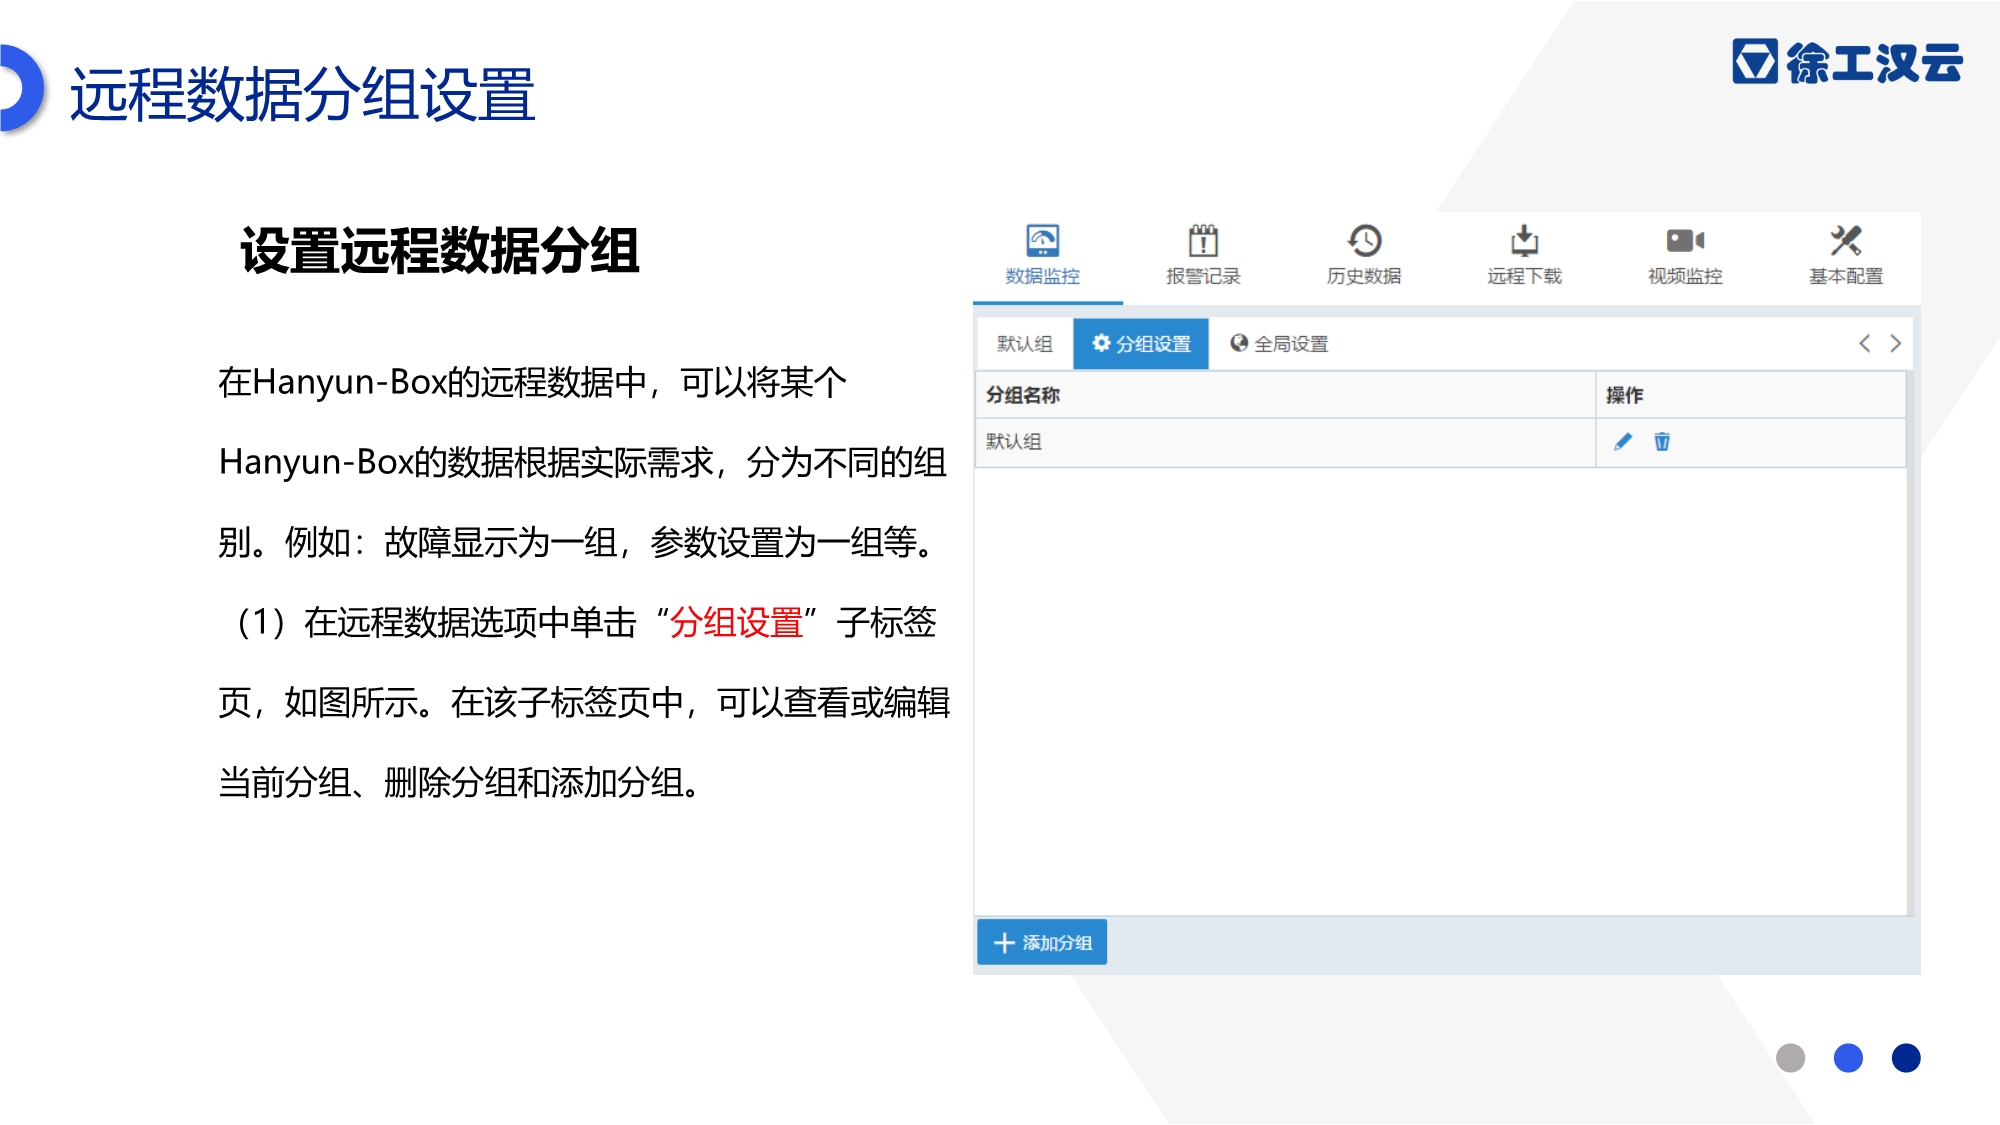Delete 默认组 with the trash icon
This screenshot has height=1125, width=2000.
coord(1662,442)
